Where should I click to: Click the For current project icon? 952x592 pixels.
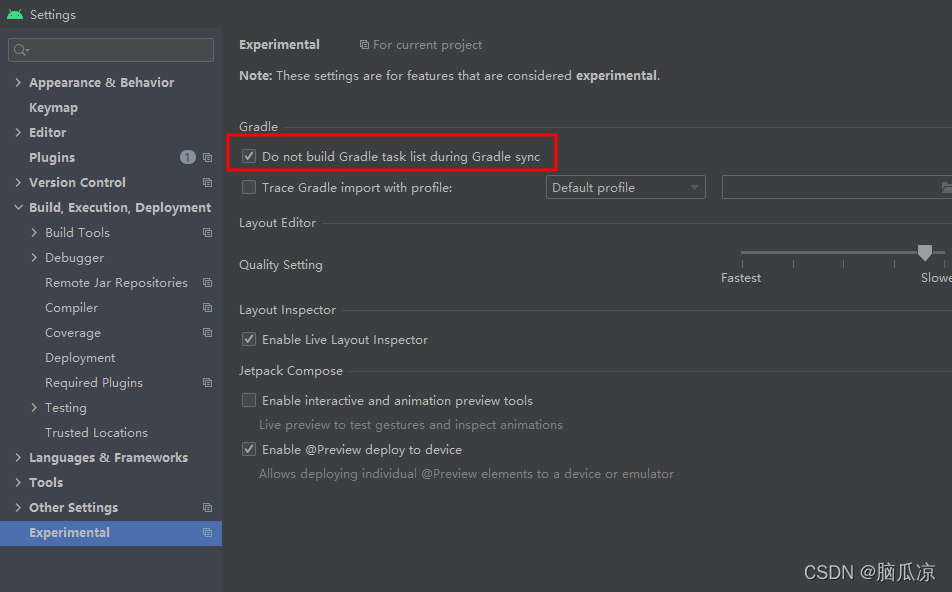click(x=364, y=45)
